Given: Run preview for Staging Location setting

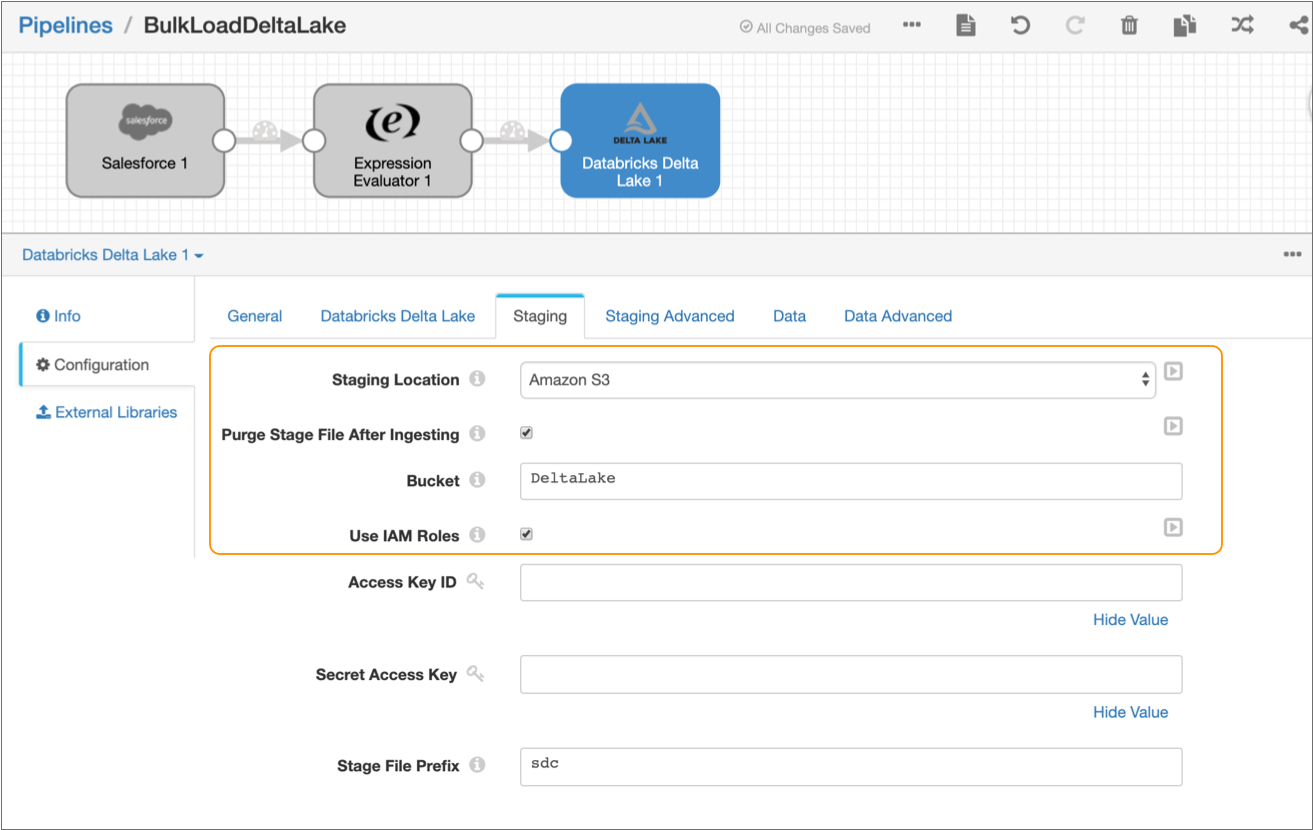Looking at the screenshot, I should click(1172, 371).
